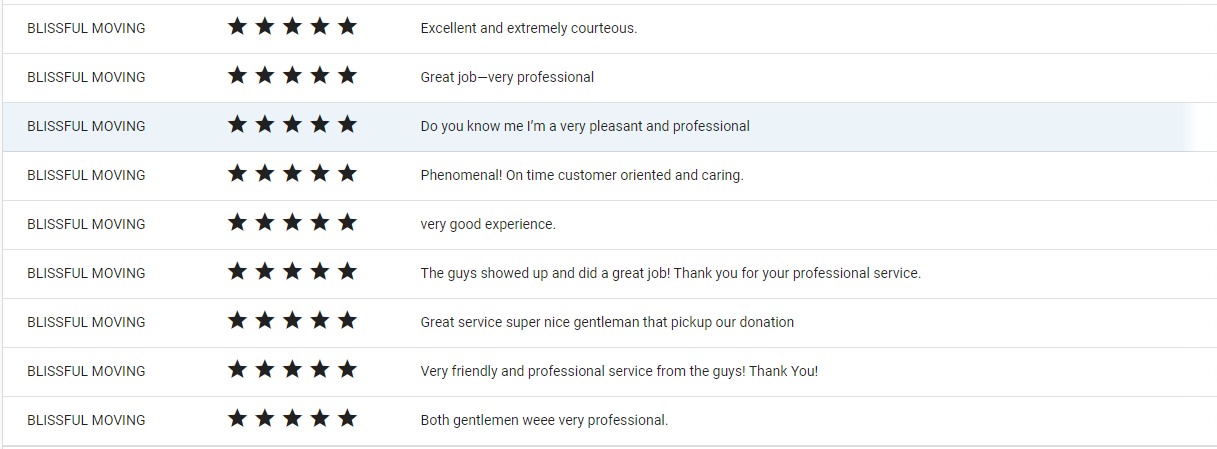Viewport: 1217px width, 449px height.
Task: Click the stars for "very good experience"
Action: (x=292, y=223)
